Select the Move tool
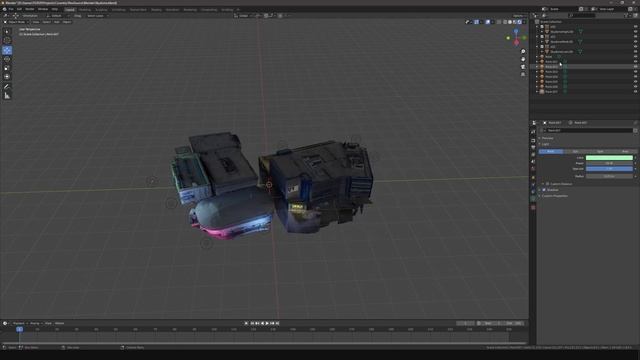 coord(7,50)
